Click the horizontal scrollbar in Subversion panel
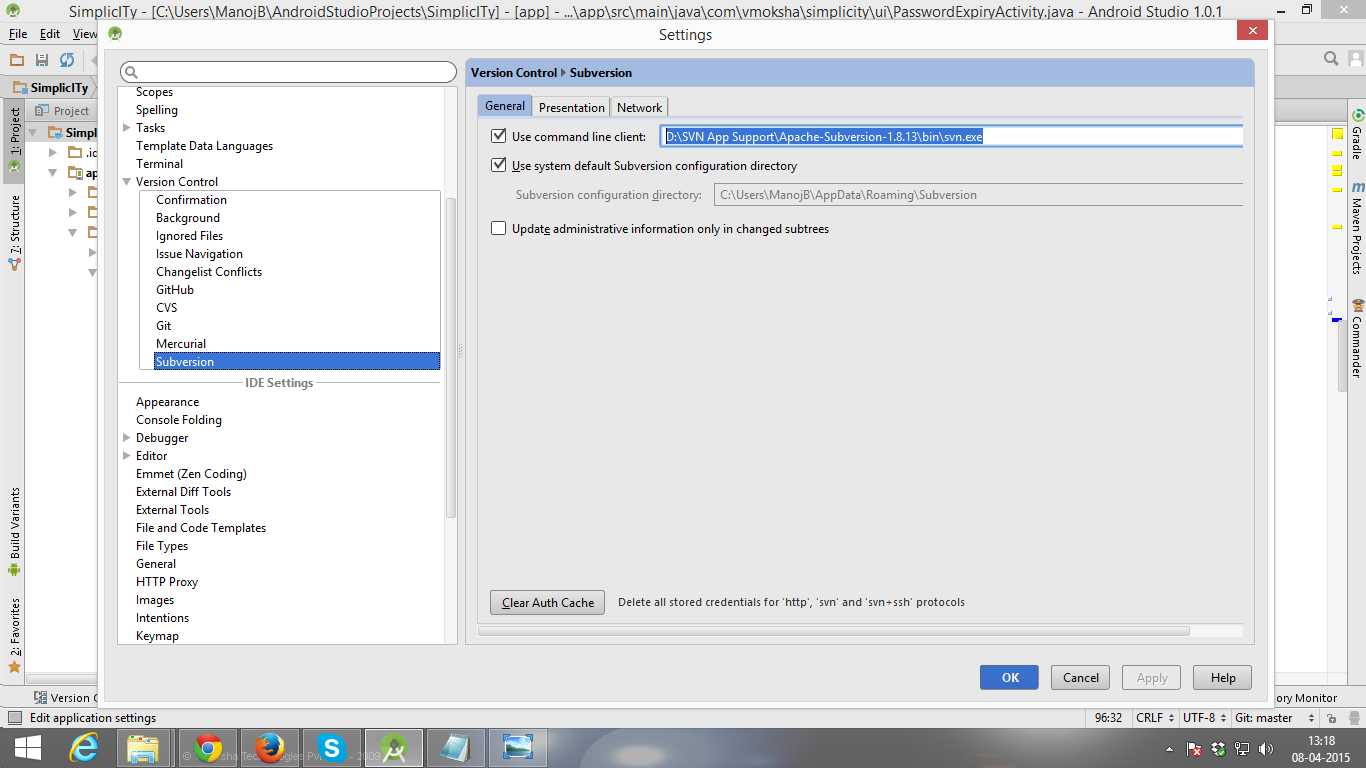 click(834, 631)
